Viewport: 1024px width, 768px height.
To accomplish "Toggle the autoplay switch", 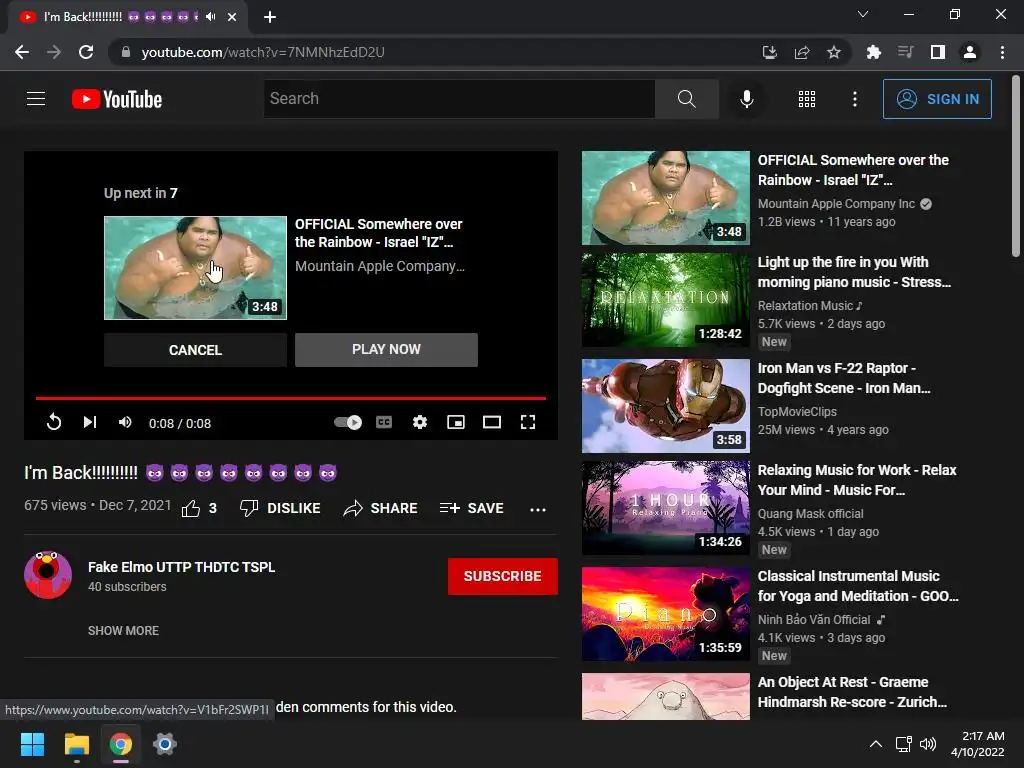I will coord(347,423).
